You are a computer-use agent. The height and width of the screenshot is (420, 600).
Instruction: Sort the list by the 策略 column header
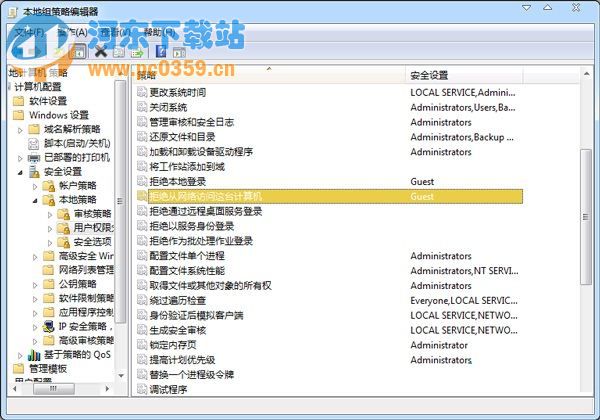[x=269, y=75]
